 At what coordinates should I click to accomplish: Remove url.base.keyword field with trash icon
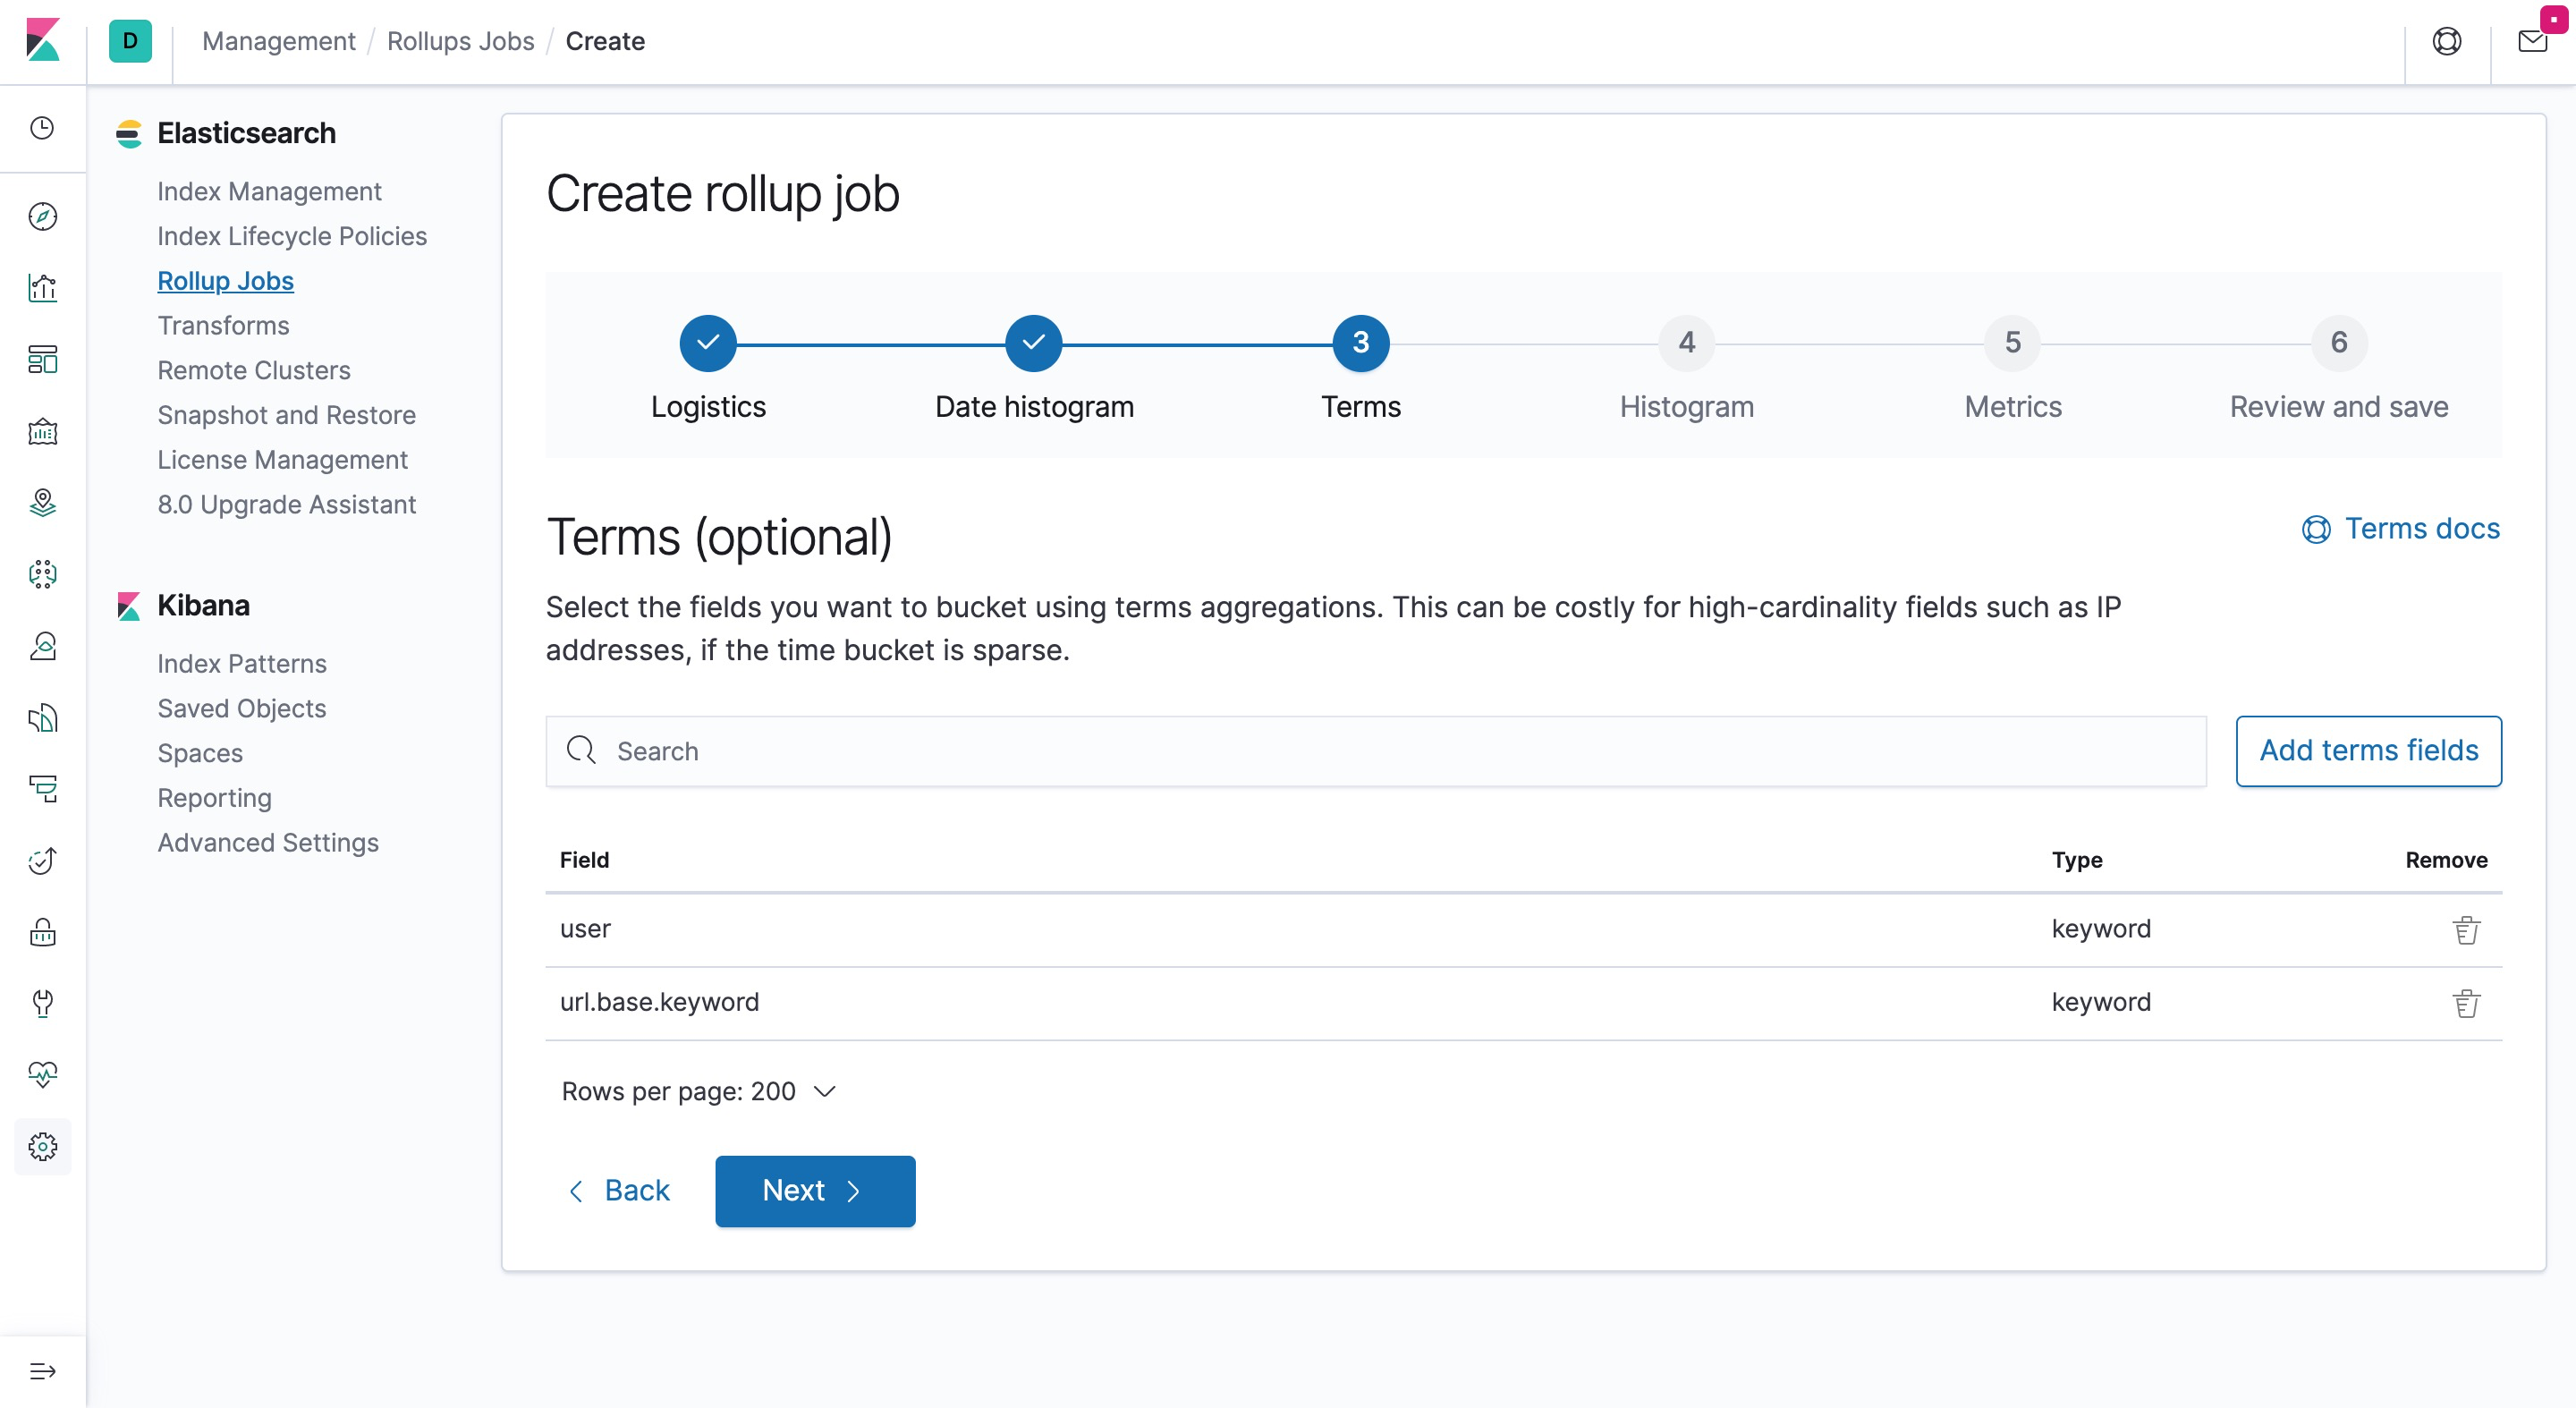(2465, 1003)
